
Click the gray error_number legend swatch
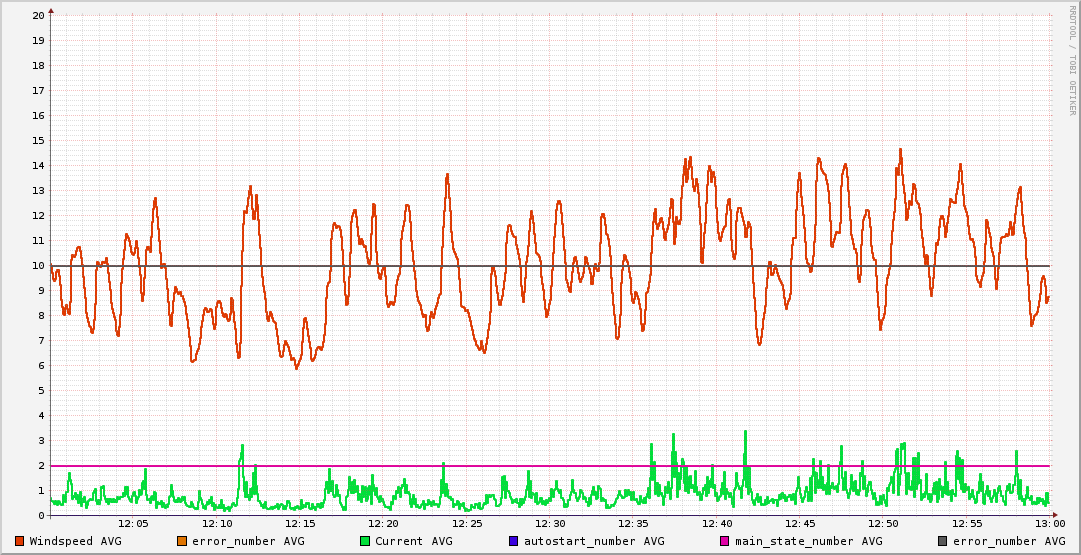click(x=943, y=541)
